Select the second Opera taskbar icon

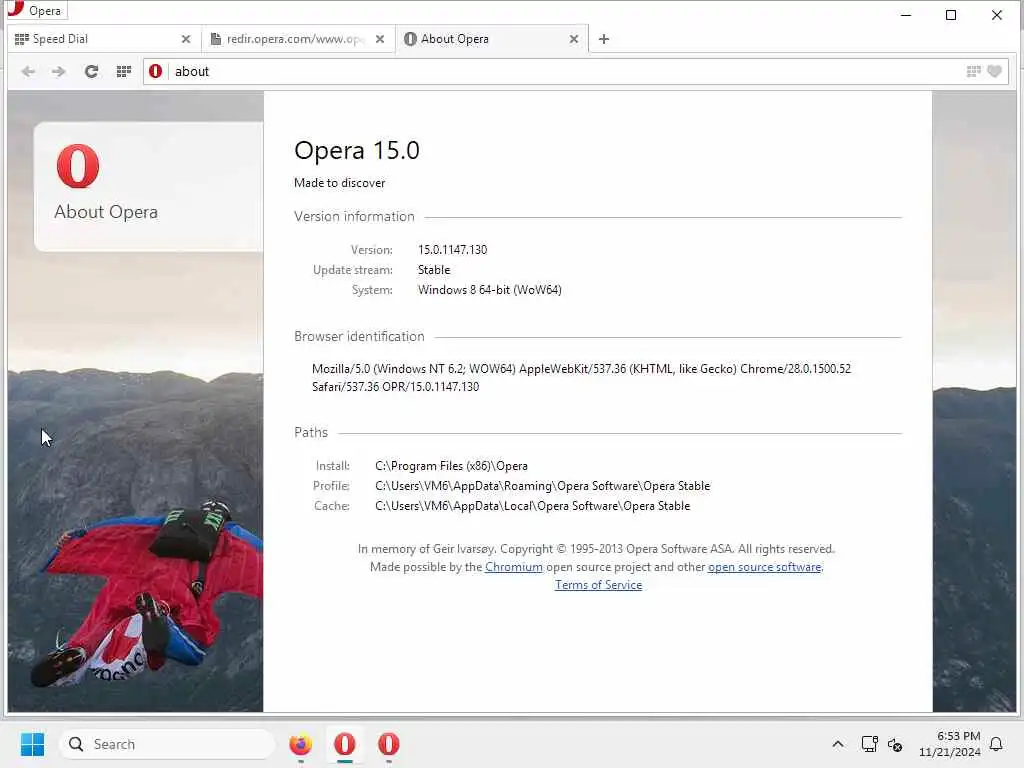pyautogui.click(x=389, y=744)
